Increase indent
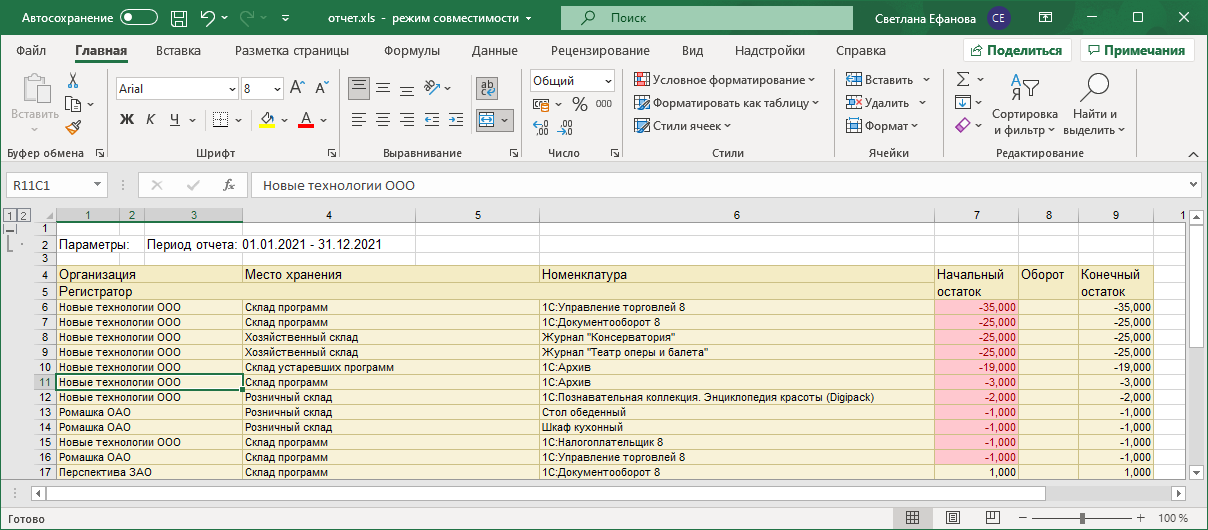1208x530 pixels. [x=457, y=120]
